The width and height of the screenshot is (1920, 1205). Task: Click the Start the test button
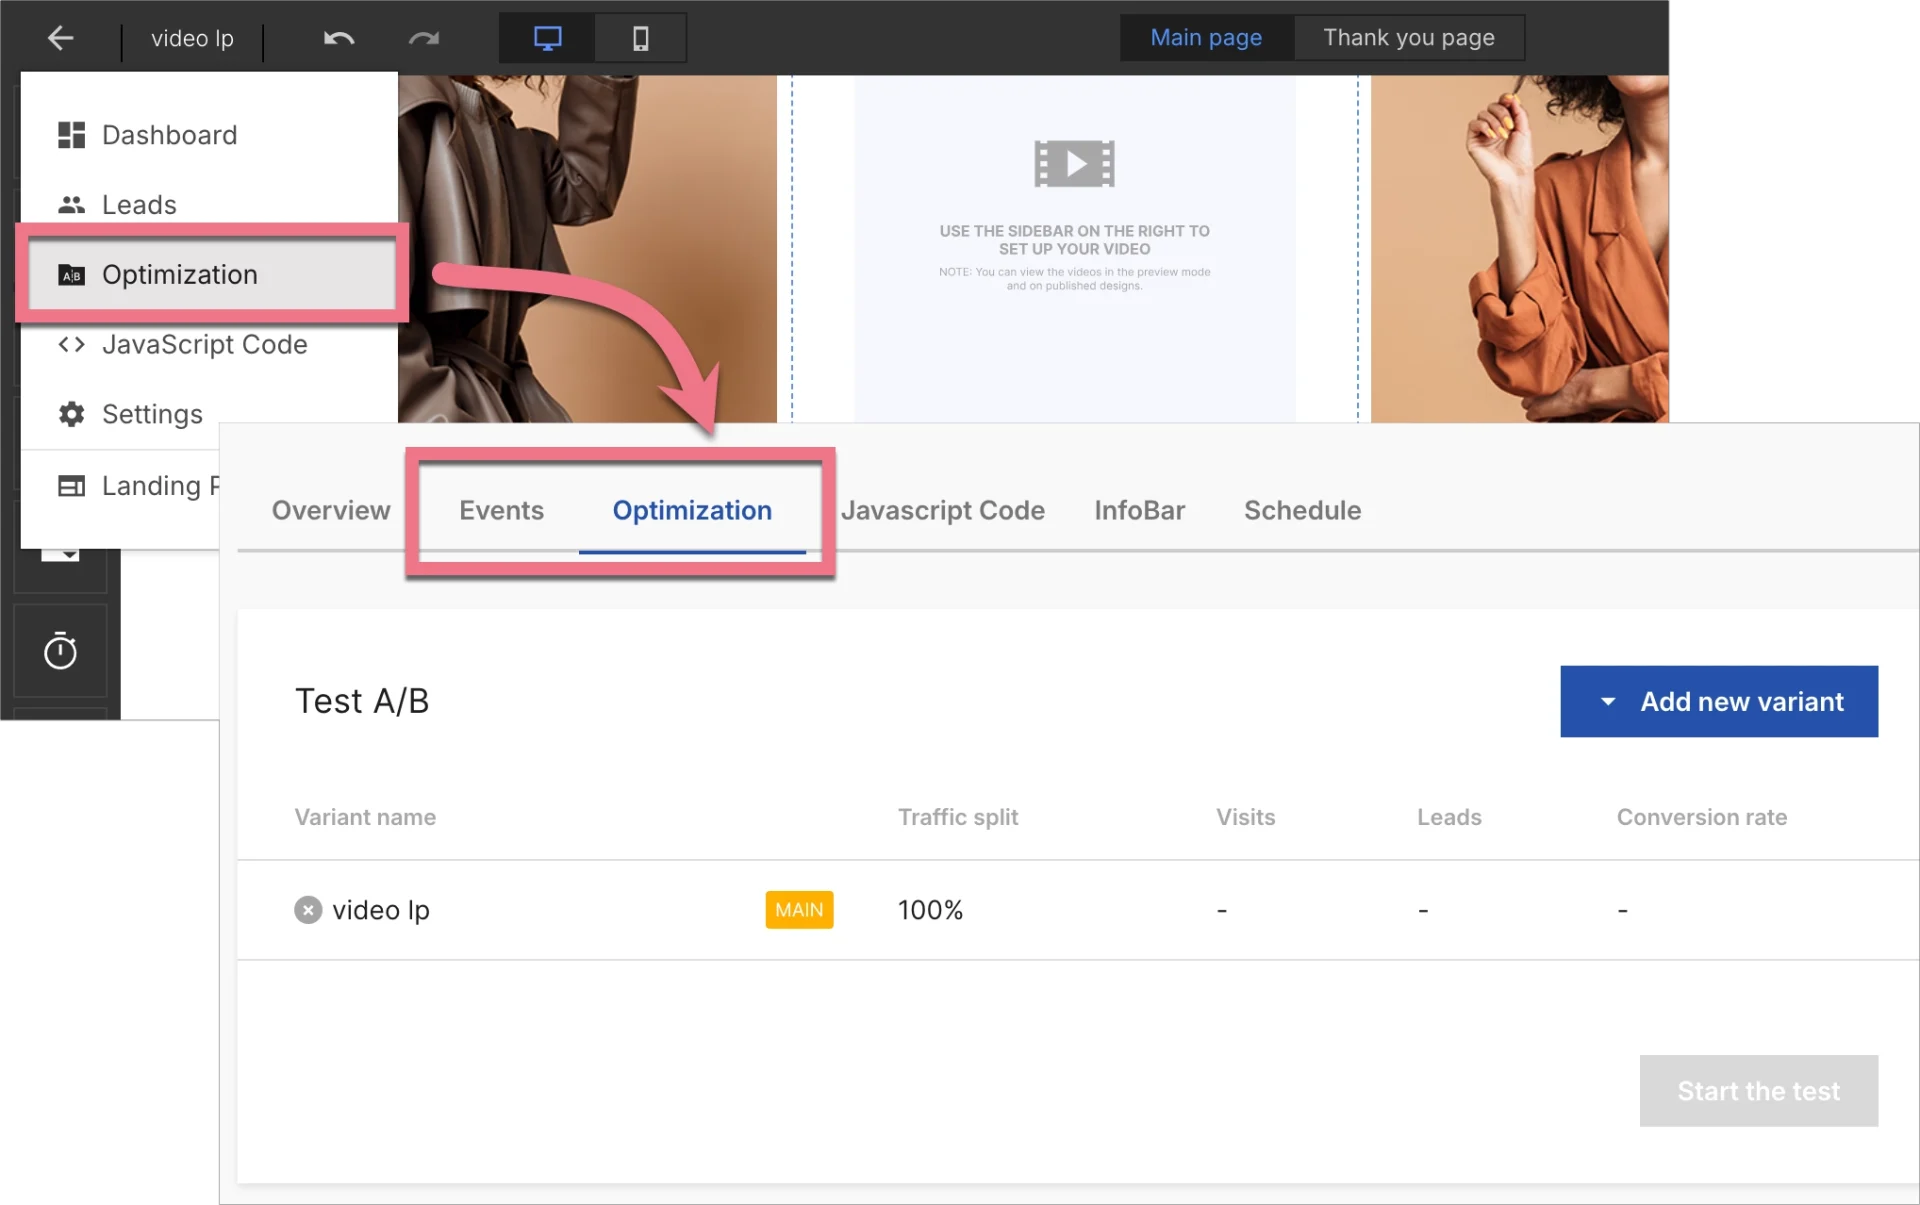coord(1759,1091)
